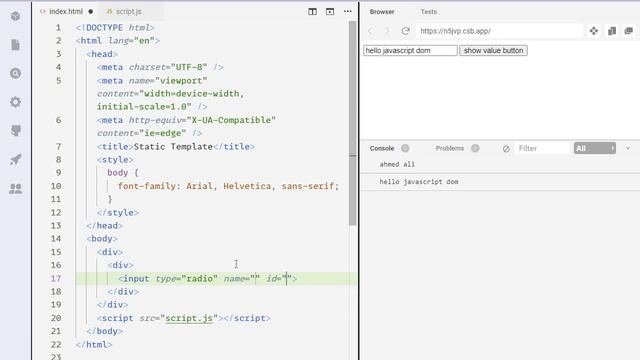Click the 'hello javascript dom' console log entry

(x=419, y=182)
